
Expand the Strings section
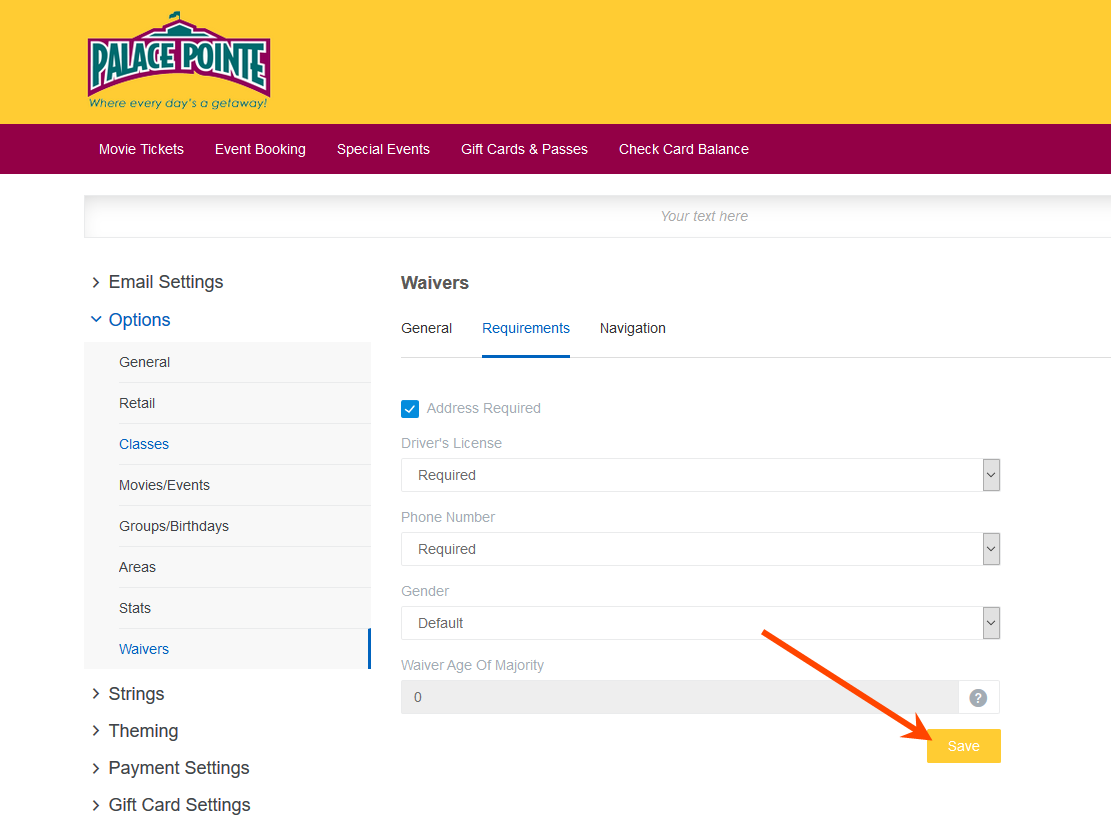136,694
